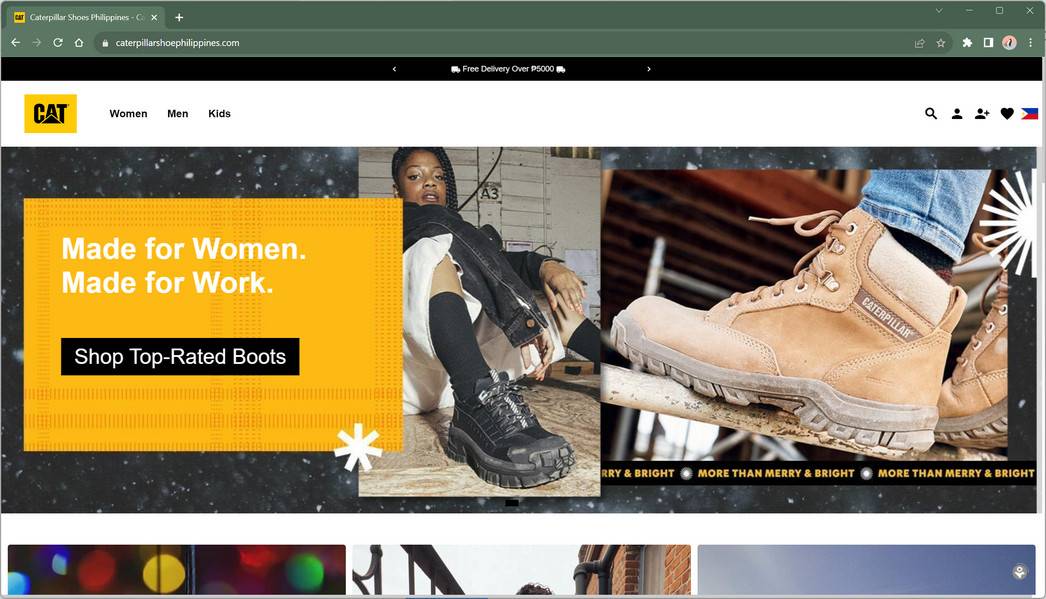Viewport: 1046px width, 599px height.
Task: Show previous announcement with left arrow
Action: coord(394,69)
